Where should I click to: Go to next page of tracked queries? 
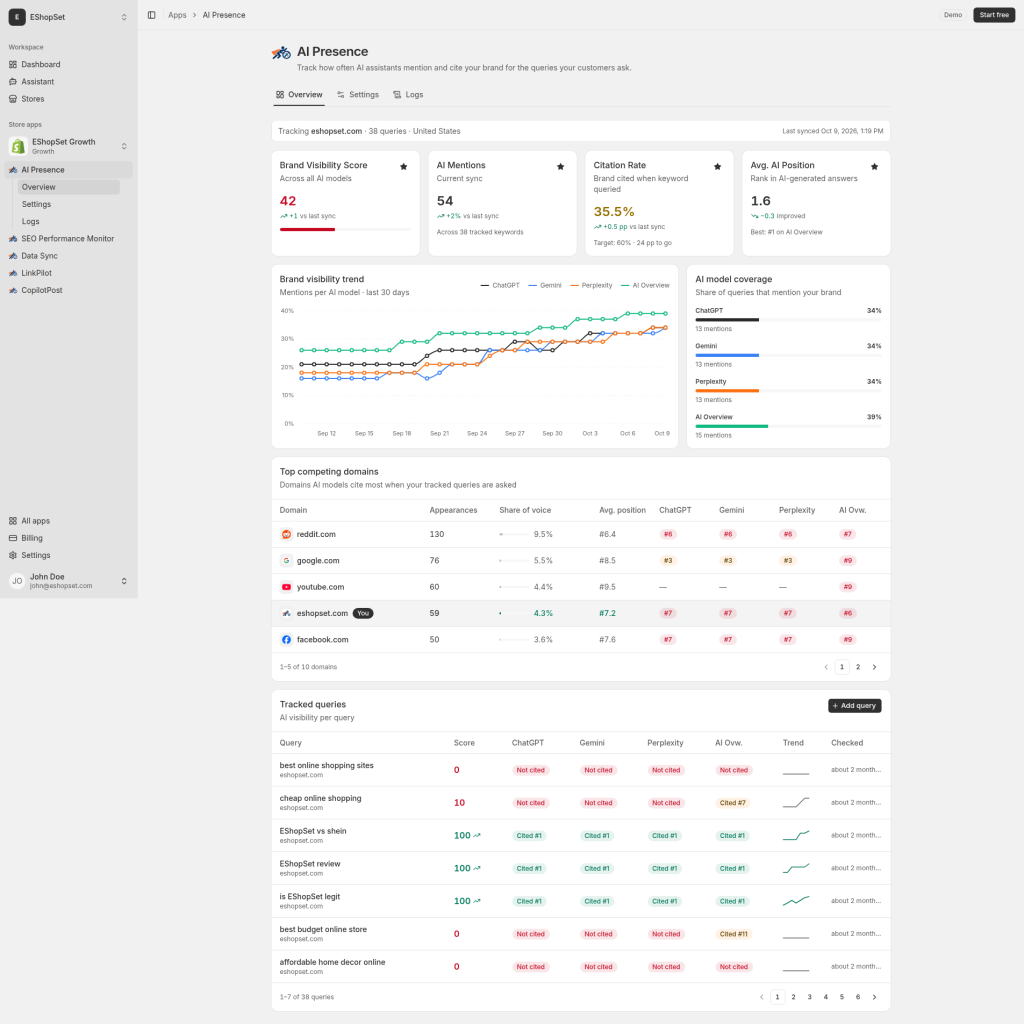(874, 997)
